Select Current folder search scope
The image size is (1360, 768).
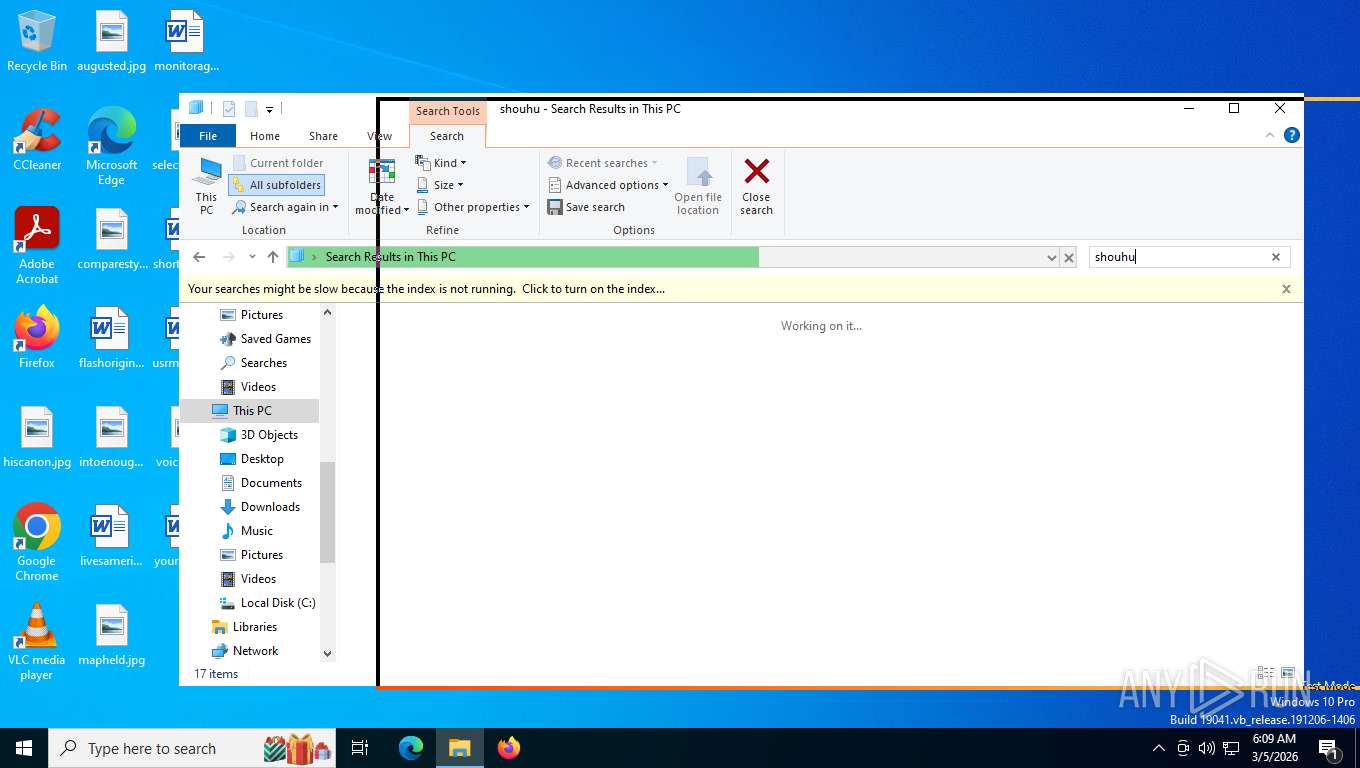coord(278,163)
